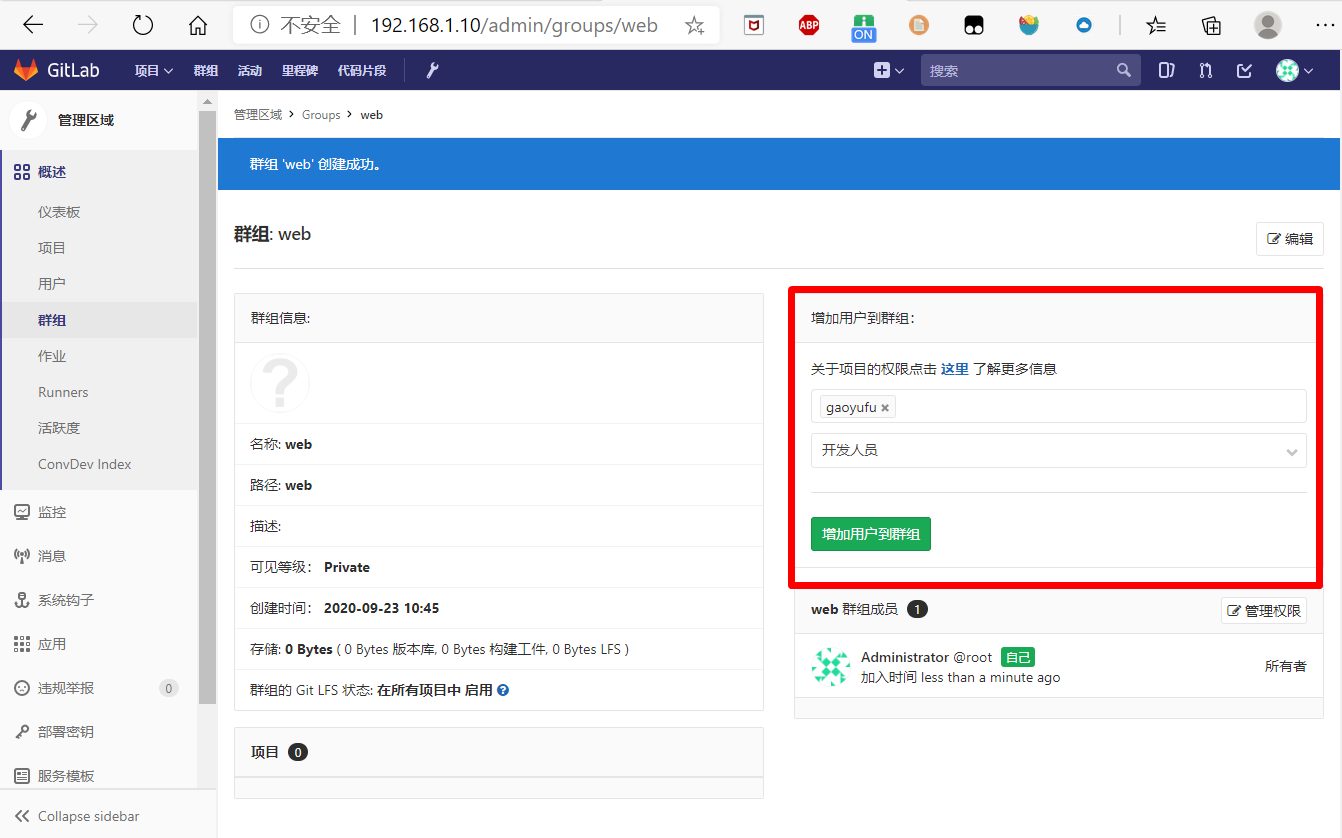Open the 代码片段 navbar menu

(362, 70)
